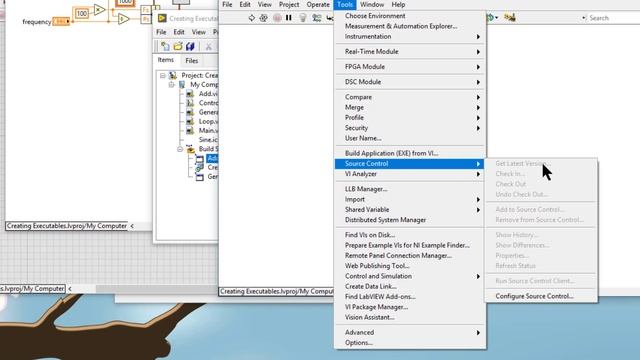
Task: Click the Project root icon in the tree
Action: [173, 76]
